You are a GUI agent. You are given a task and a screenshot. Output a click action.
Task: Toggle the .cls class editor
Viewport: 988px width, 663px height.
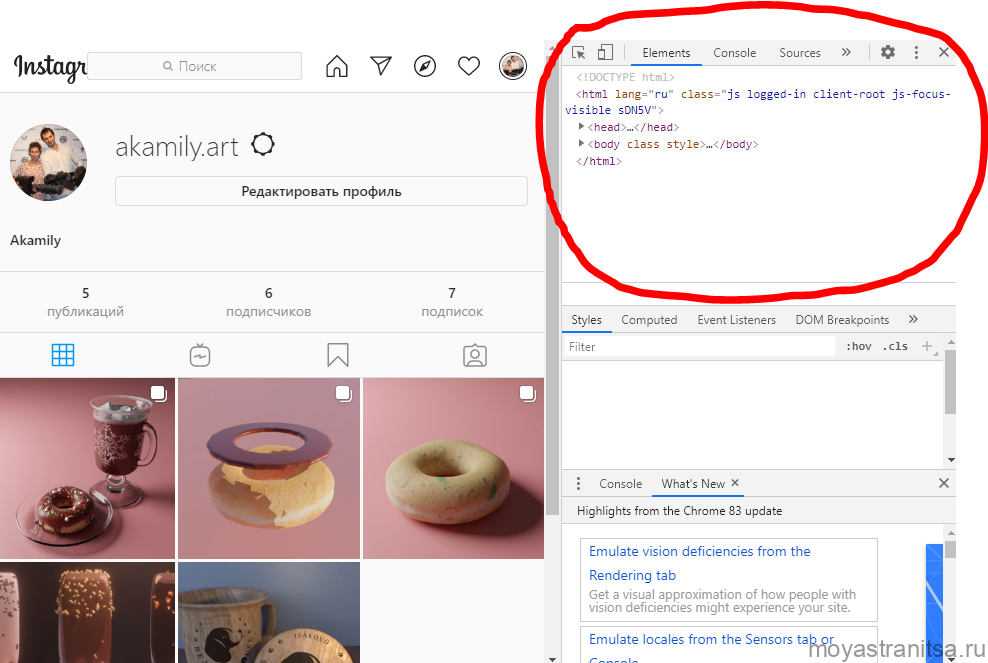coord(895,347)
